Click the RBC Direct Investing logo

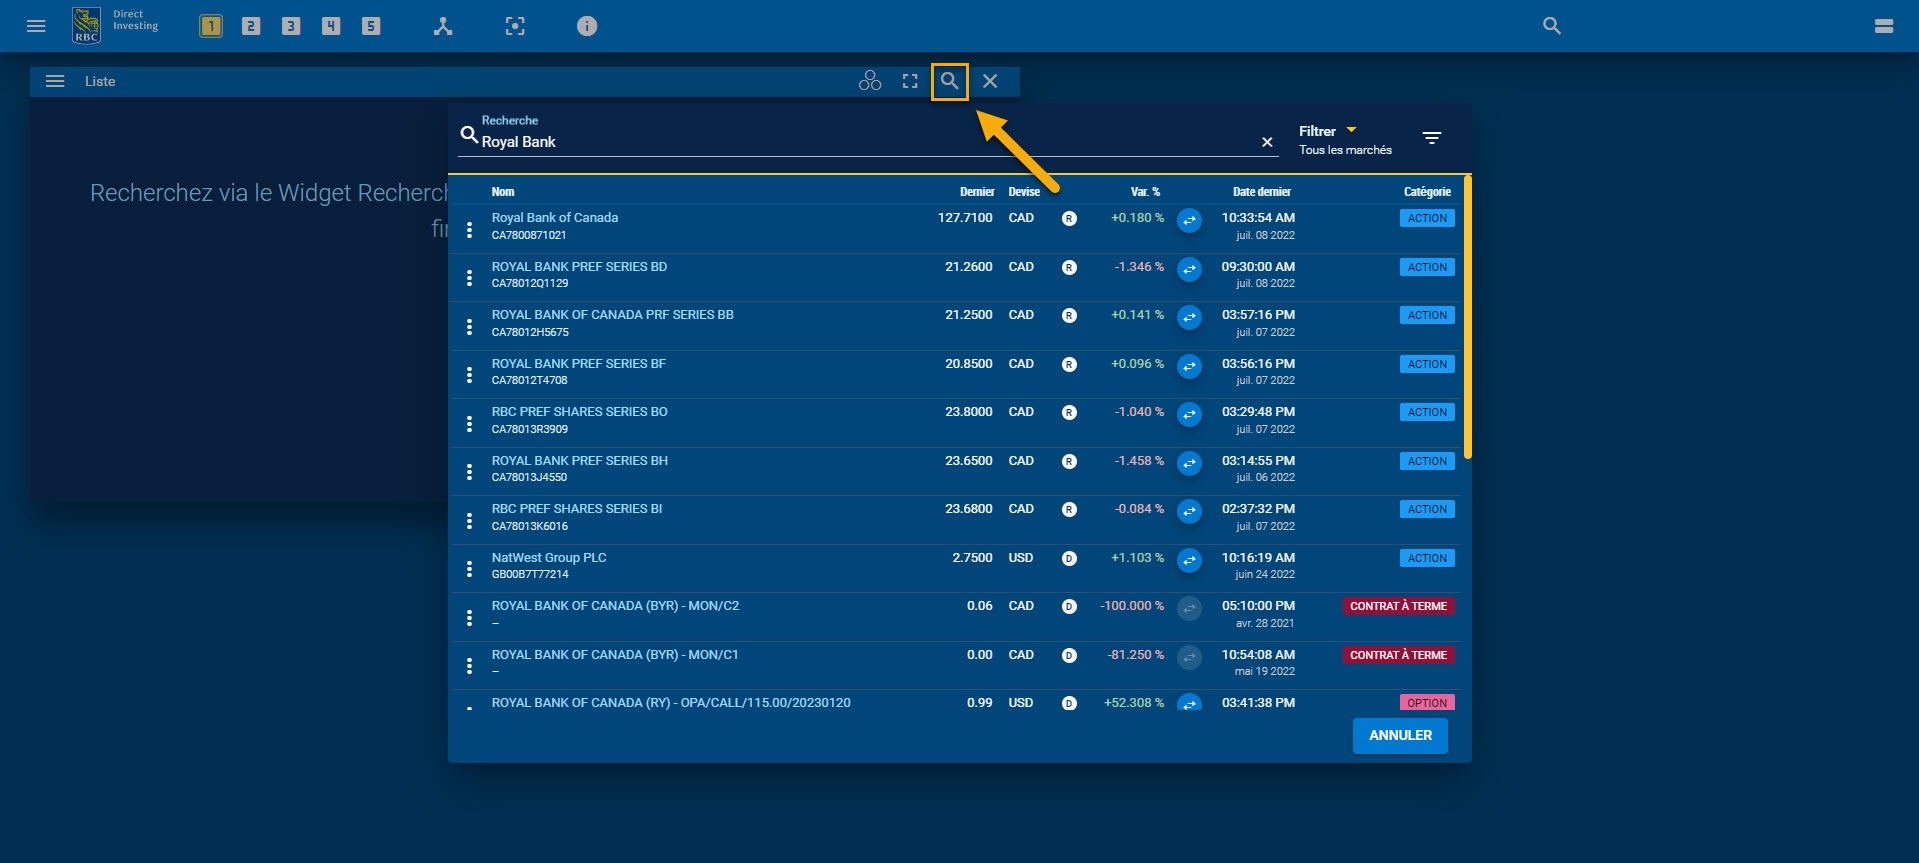tap(115, 25)
